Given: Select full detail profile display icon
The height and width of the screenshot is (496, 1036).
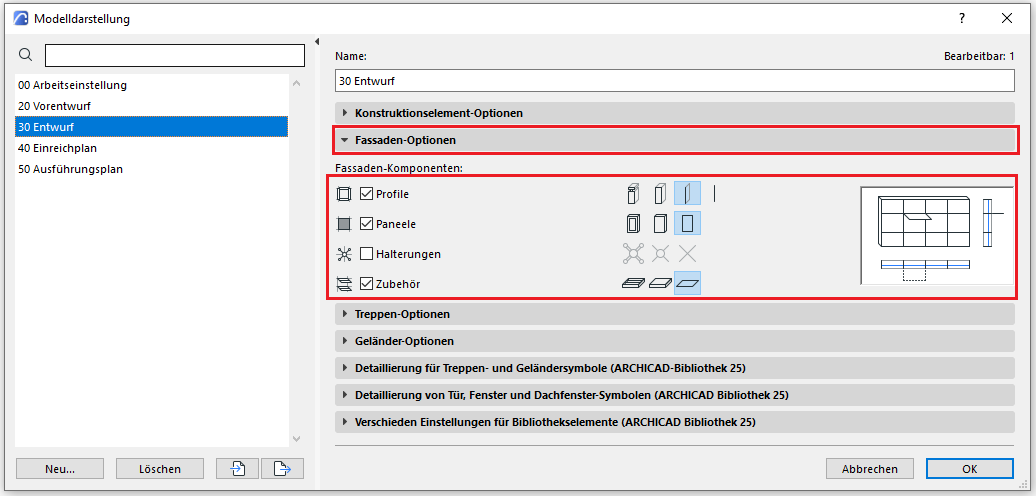Looking at the screenshot, I should pos(632,194).
